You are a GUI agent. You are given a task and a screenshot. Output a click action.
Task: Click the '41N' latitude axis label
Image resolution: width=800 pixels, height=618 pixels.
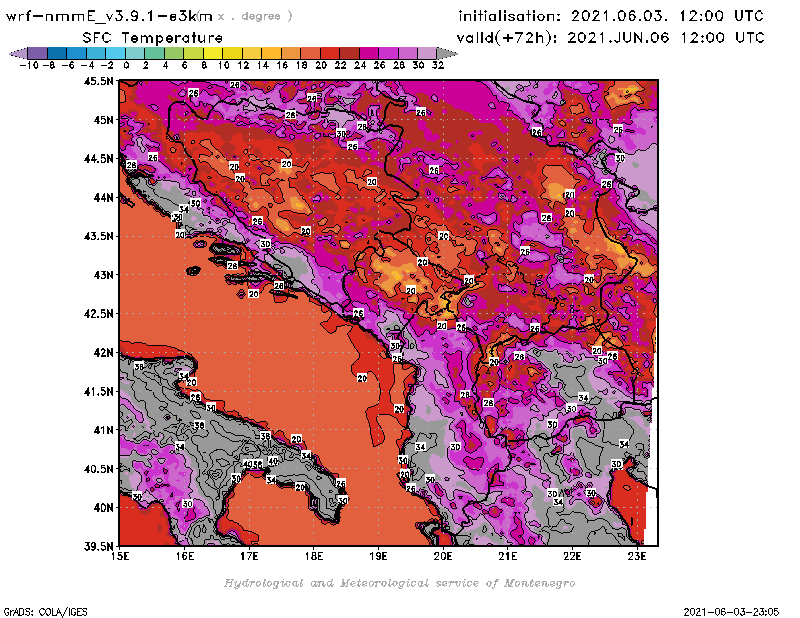tap(103, 430)
